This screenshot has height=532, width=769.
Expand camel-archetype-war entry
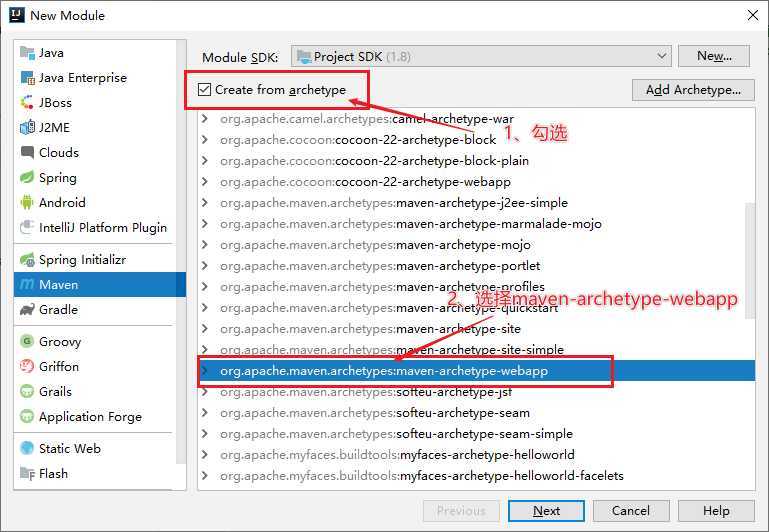pos(205,119)
